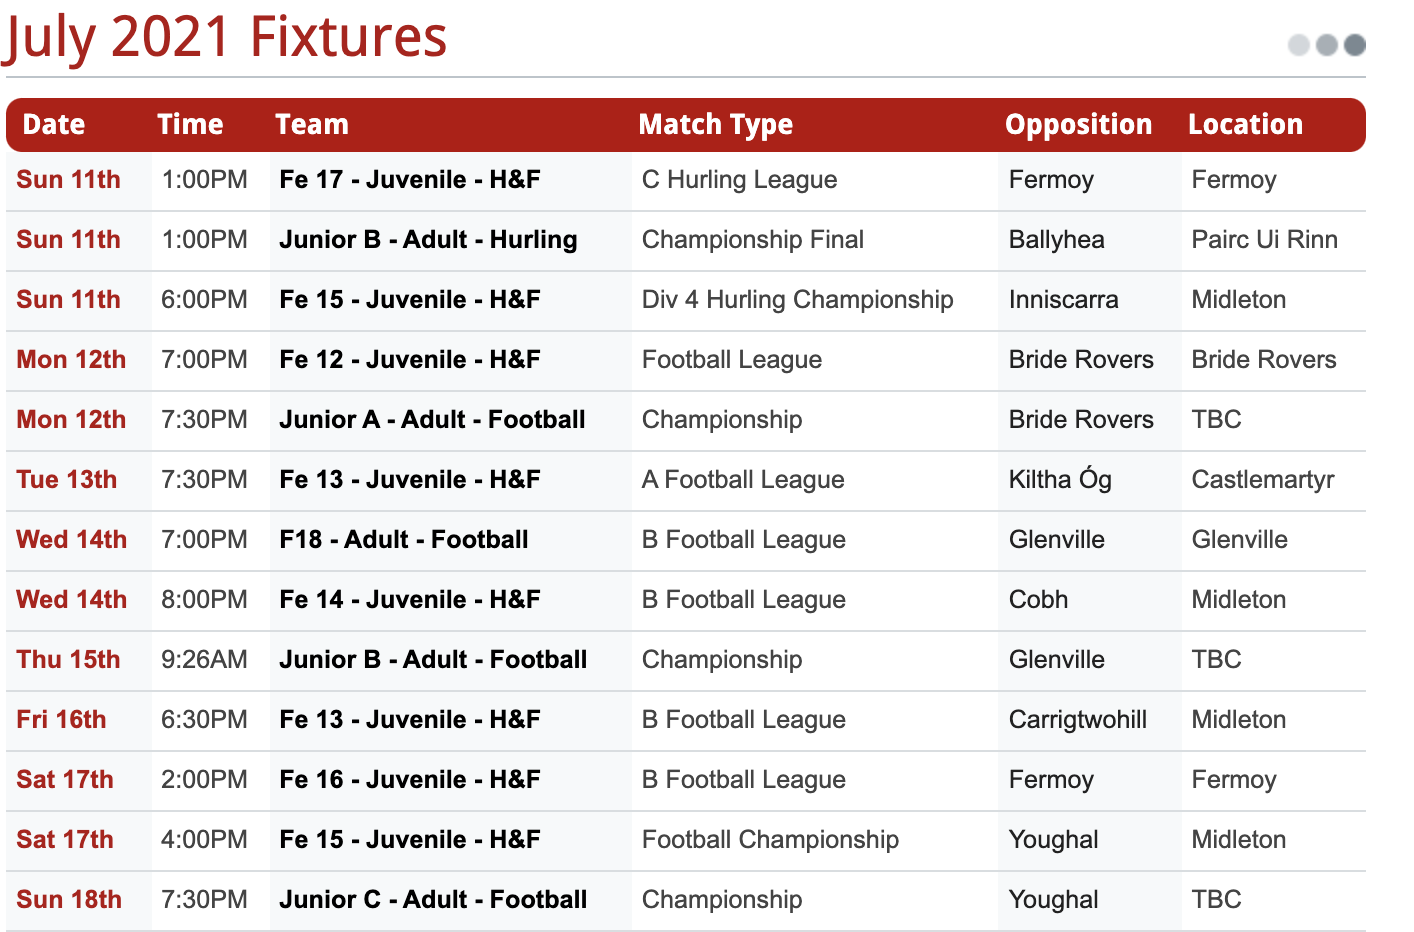Click the Pairc Ui Rinn location
This screenshot has width=1414, height=932.
click(1264, 240)
